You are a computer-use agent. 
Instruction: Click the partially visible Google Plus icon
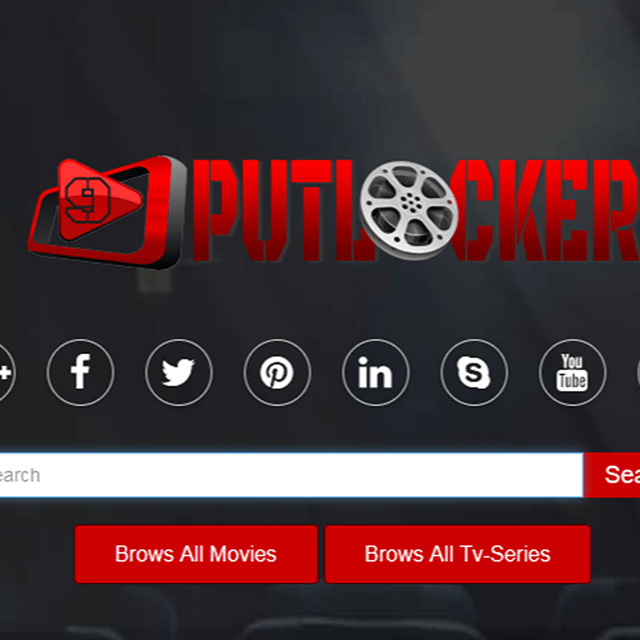coord(5,373)
